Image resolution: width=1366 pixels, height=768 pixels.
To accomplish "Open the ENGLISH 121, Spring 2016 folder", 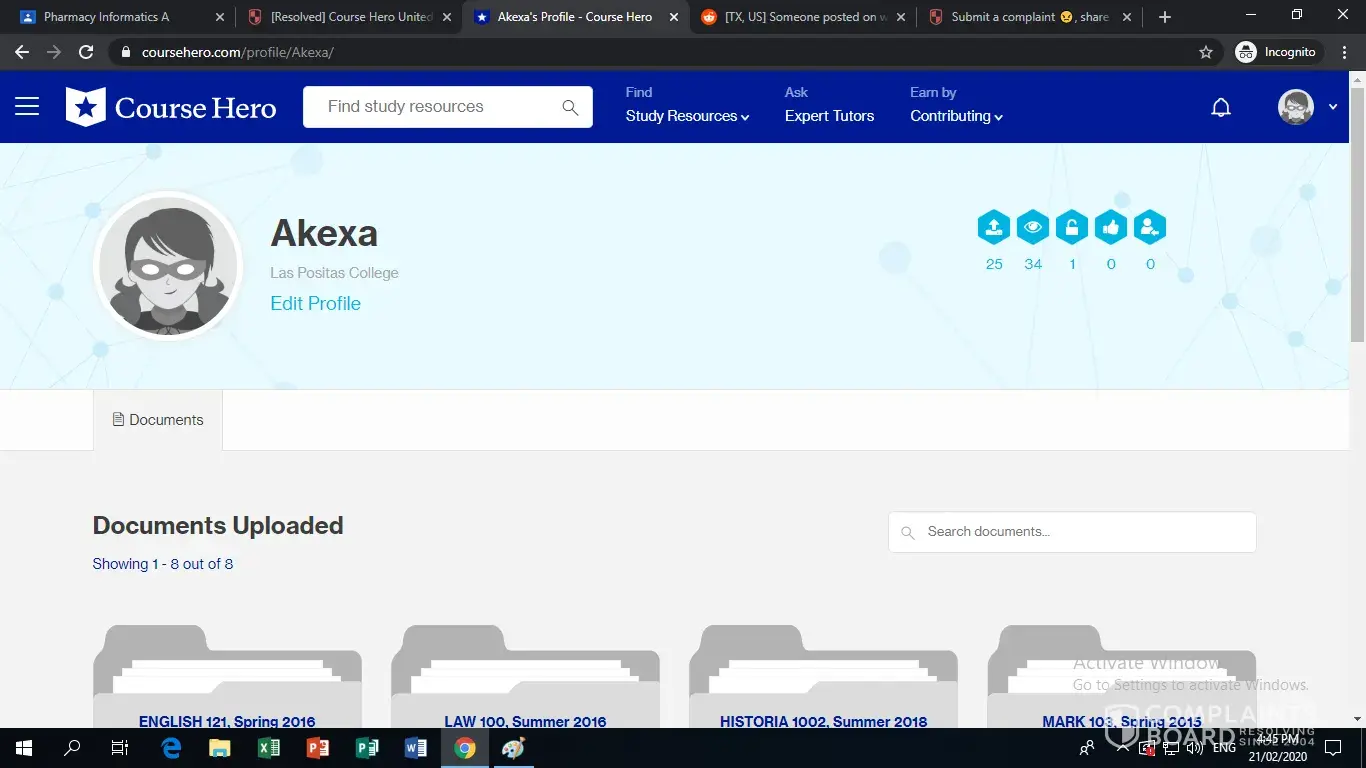I will (227, 677).
